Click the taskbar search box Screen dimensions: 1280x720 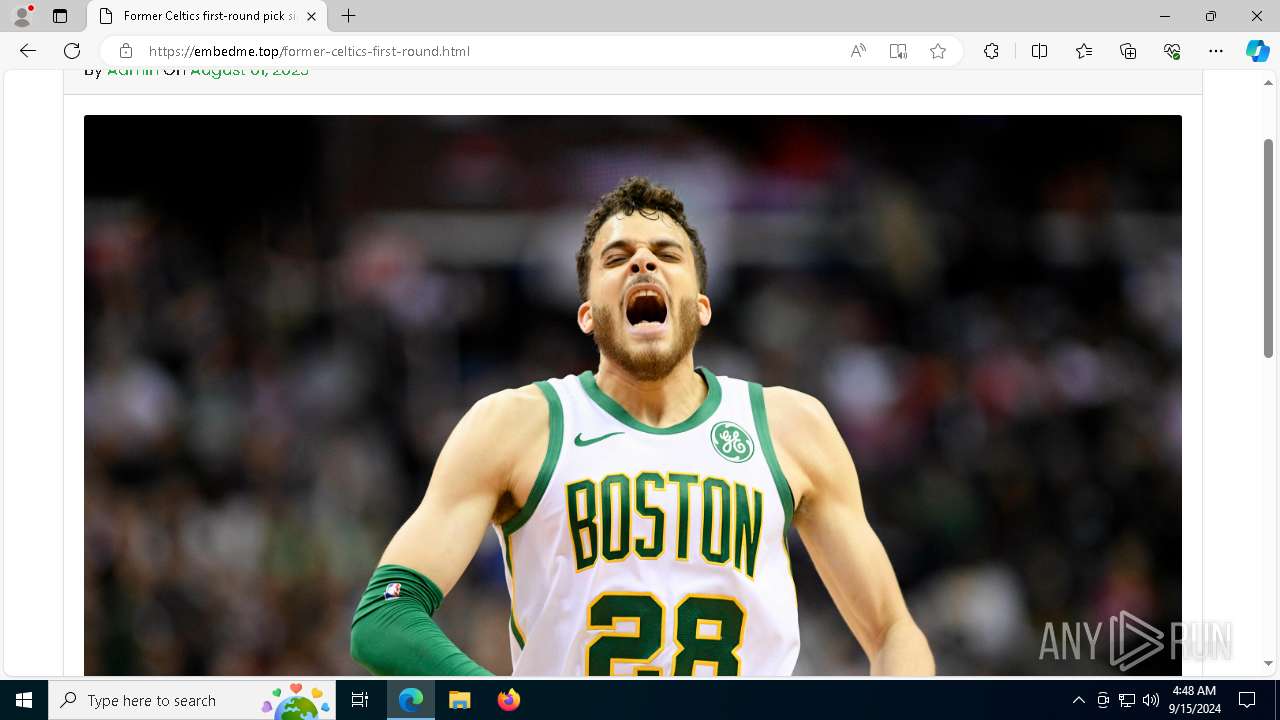click(192, 700)
